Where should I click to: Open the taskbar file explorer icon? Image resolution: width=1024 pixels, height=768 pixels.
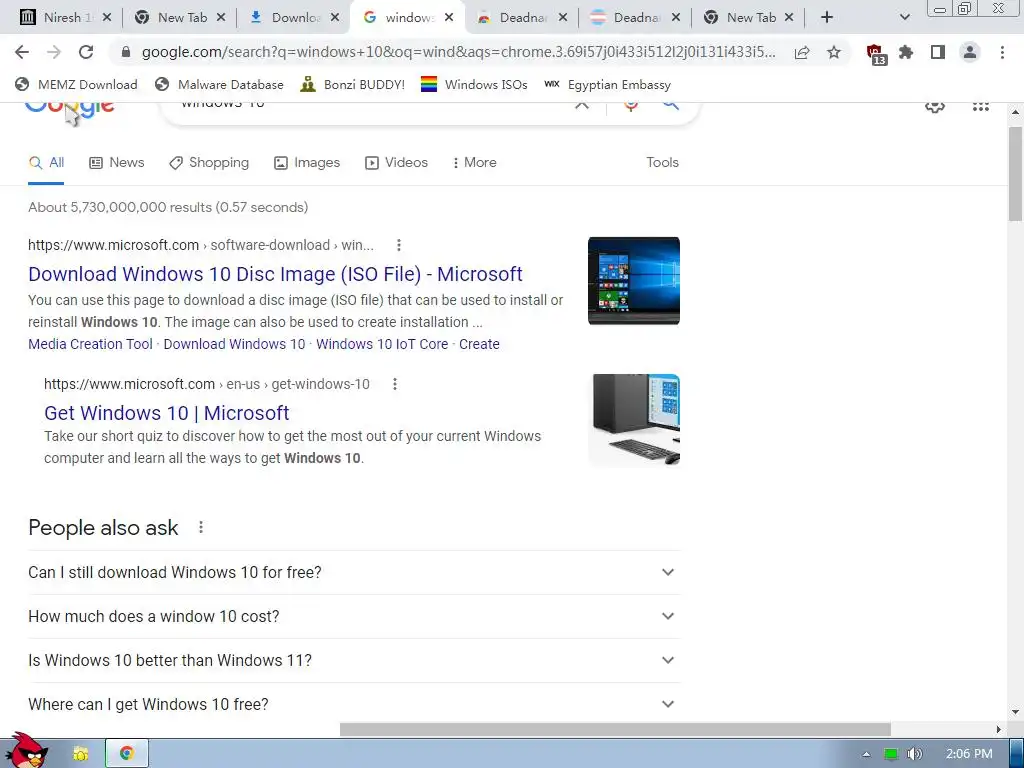click(80, 754)
